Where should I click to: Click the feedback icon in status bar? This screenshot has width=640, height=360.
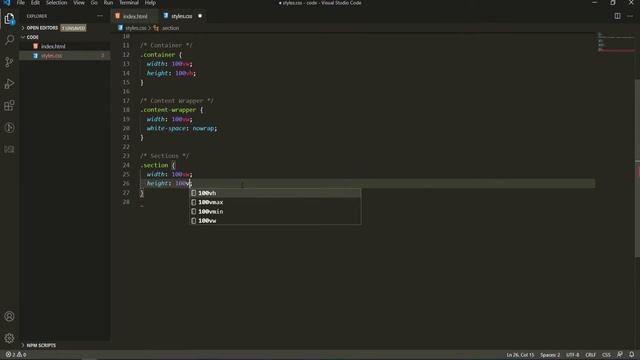tap(620, 355)
